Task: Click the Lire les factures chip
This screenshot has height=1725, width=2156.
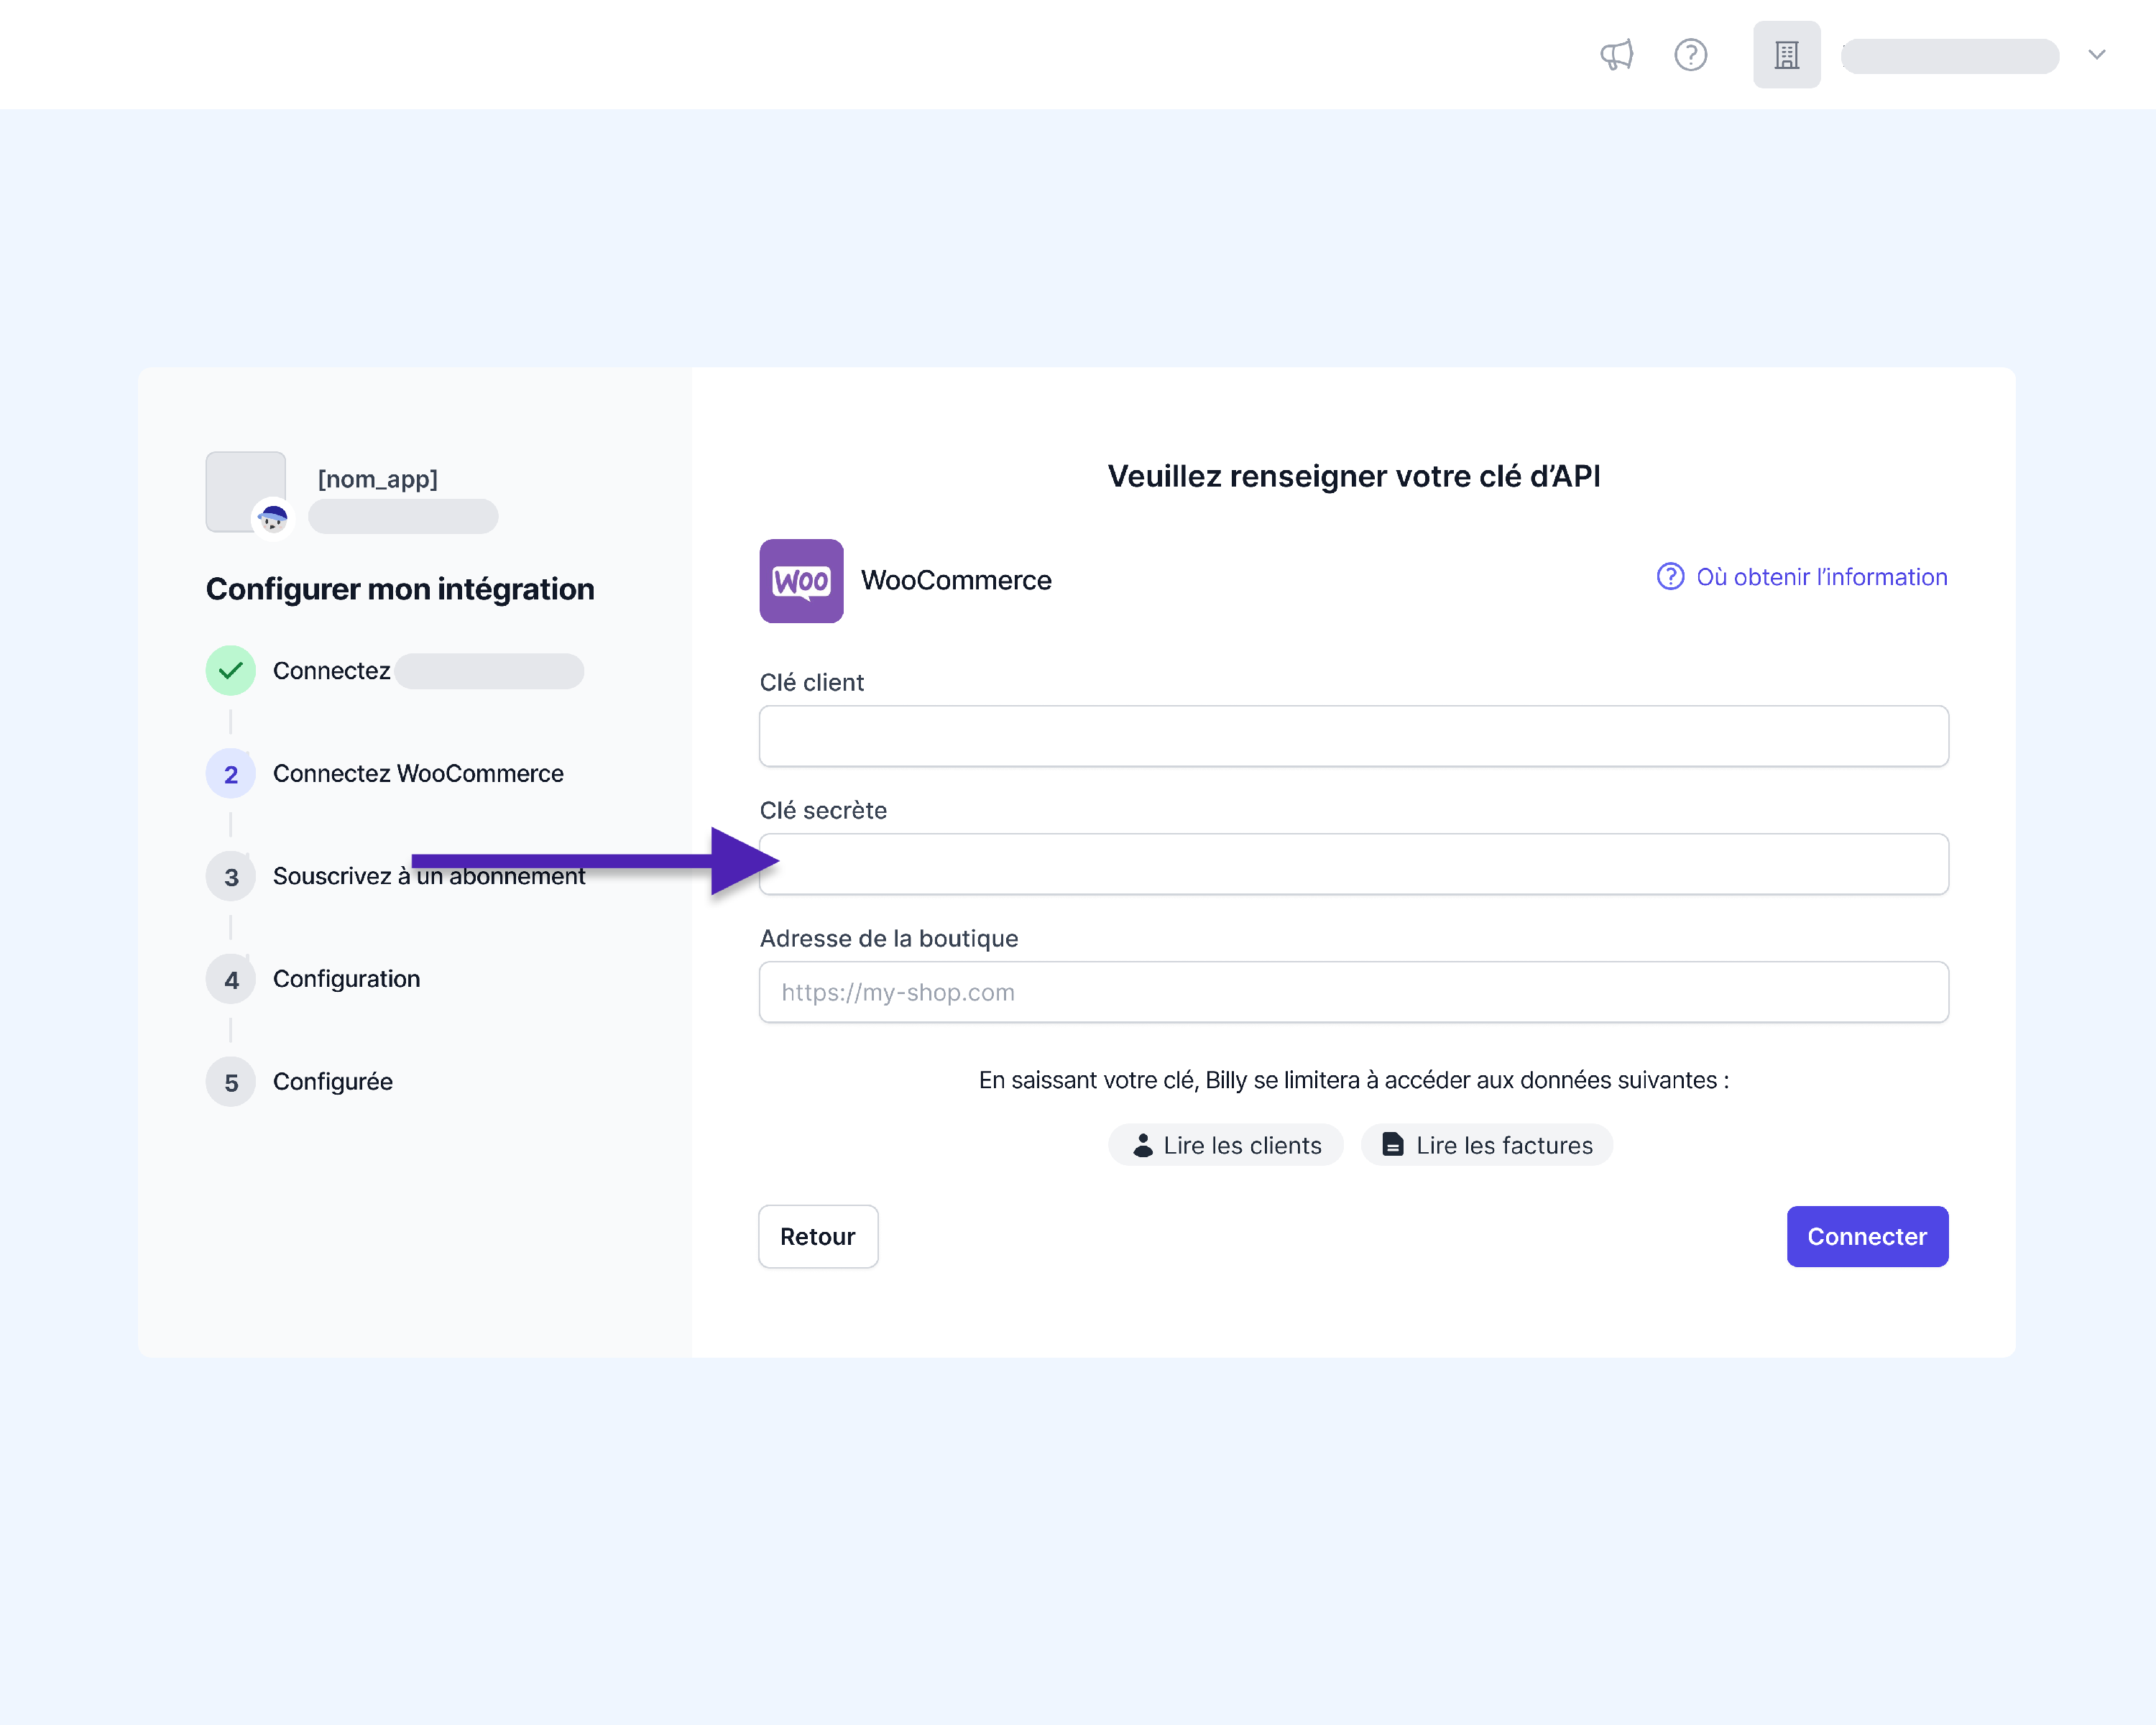Action: [x=1486, y=1145]
